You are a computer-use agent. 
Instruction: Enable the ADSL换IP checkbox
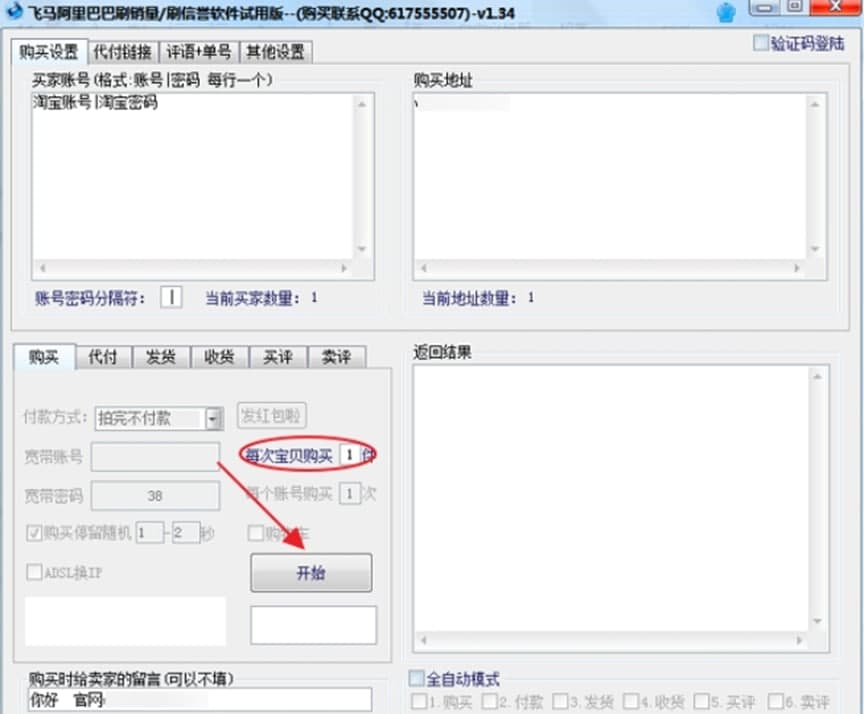(x=34, y=572)
